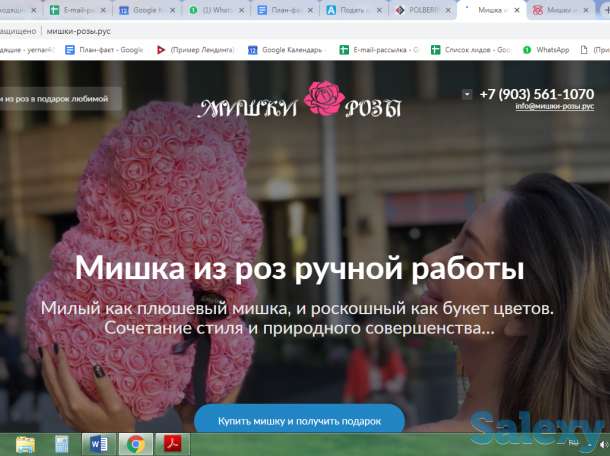Click the Подать tab icon
This screenshot has height=456, width=610.
(x=331, y=11)
